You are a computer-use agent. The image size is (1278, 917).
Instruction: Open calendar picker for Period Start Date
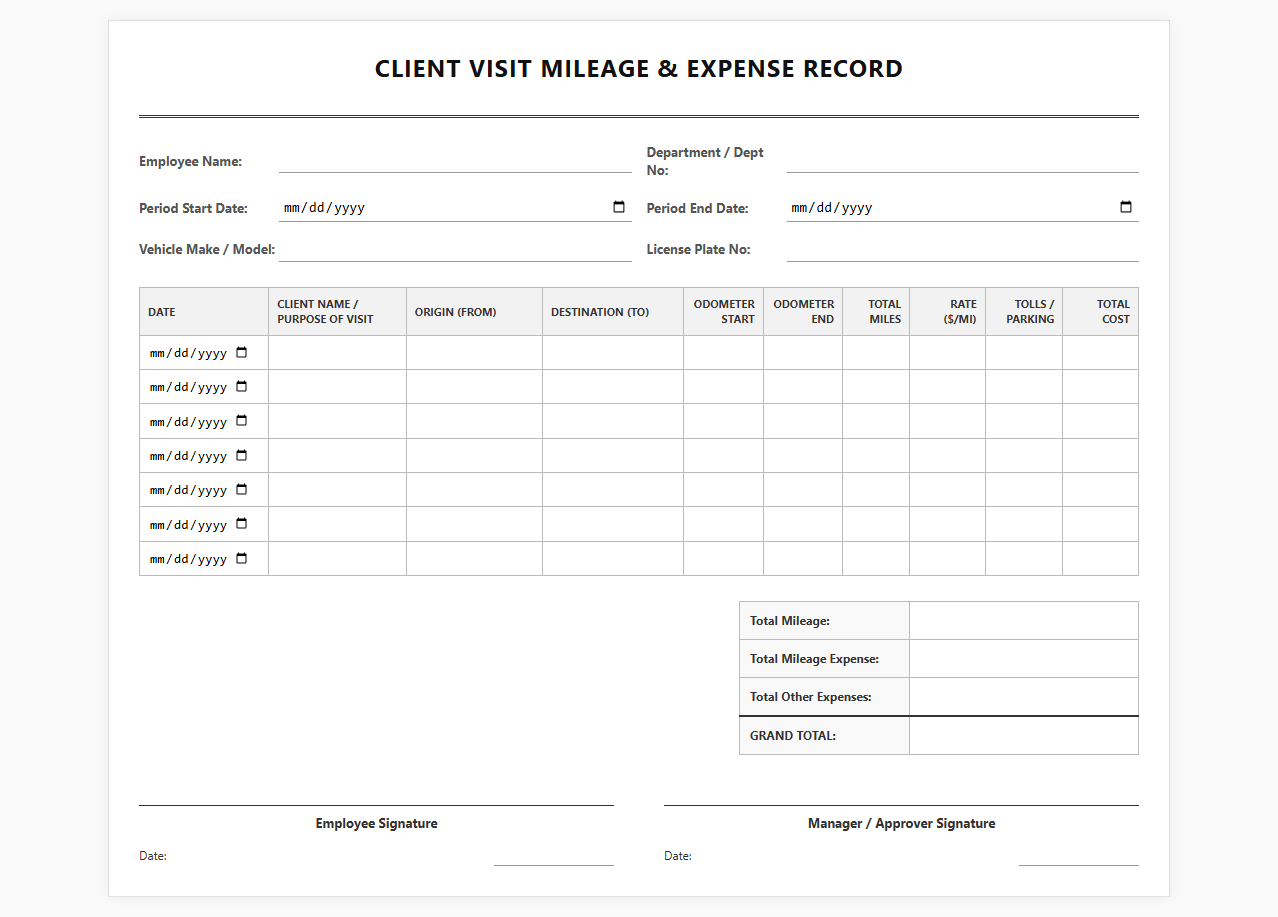(x=619, y=207)
